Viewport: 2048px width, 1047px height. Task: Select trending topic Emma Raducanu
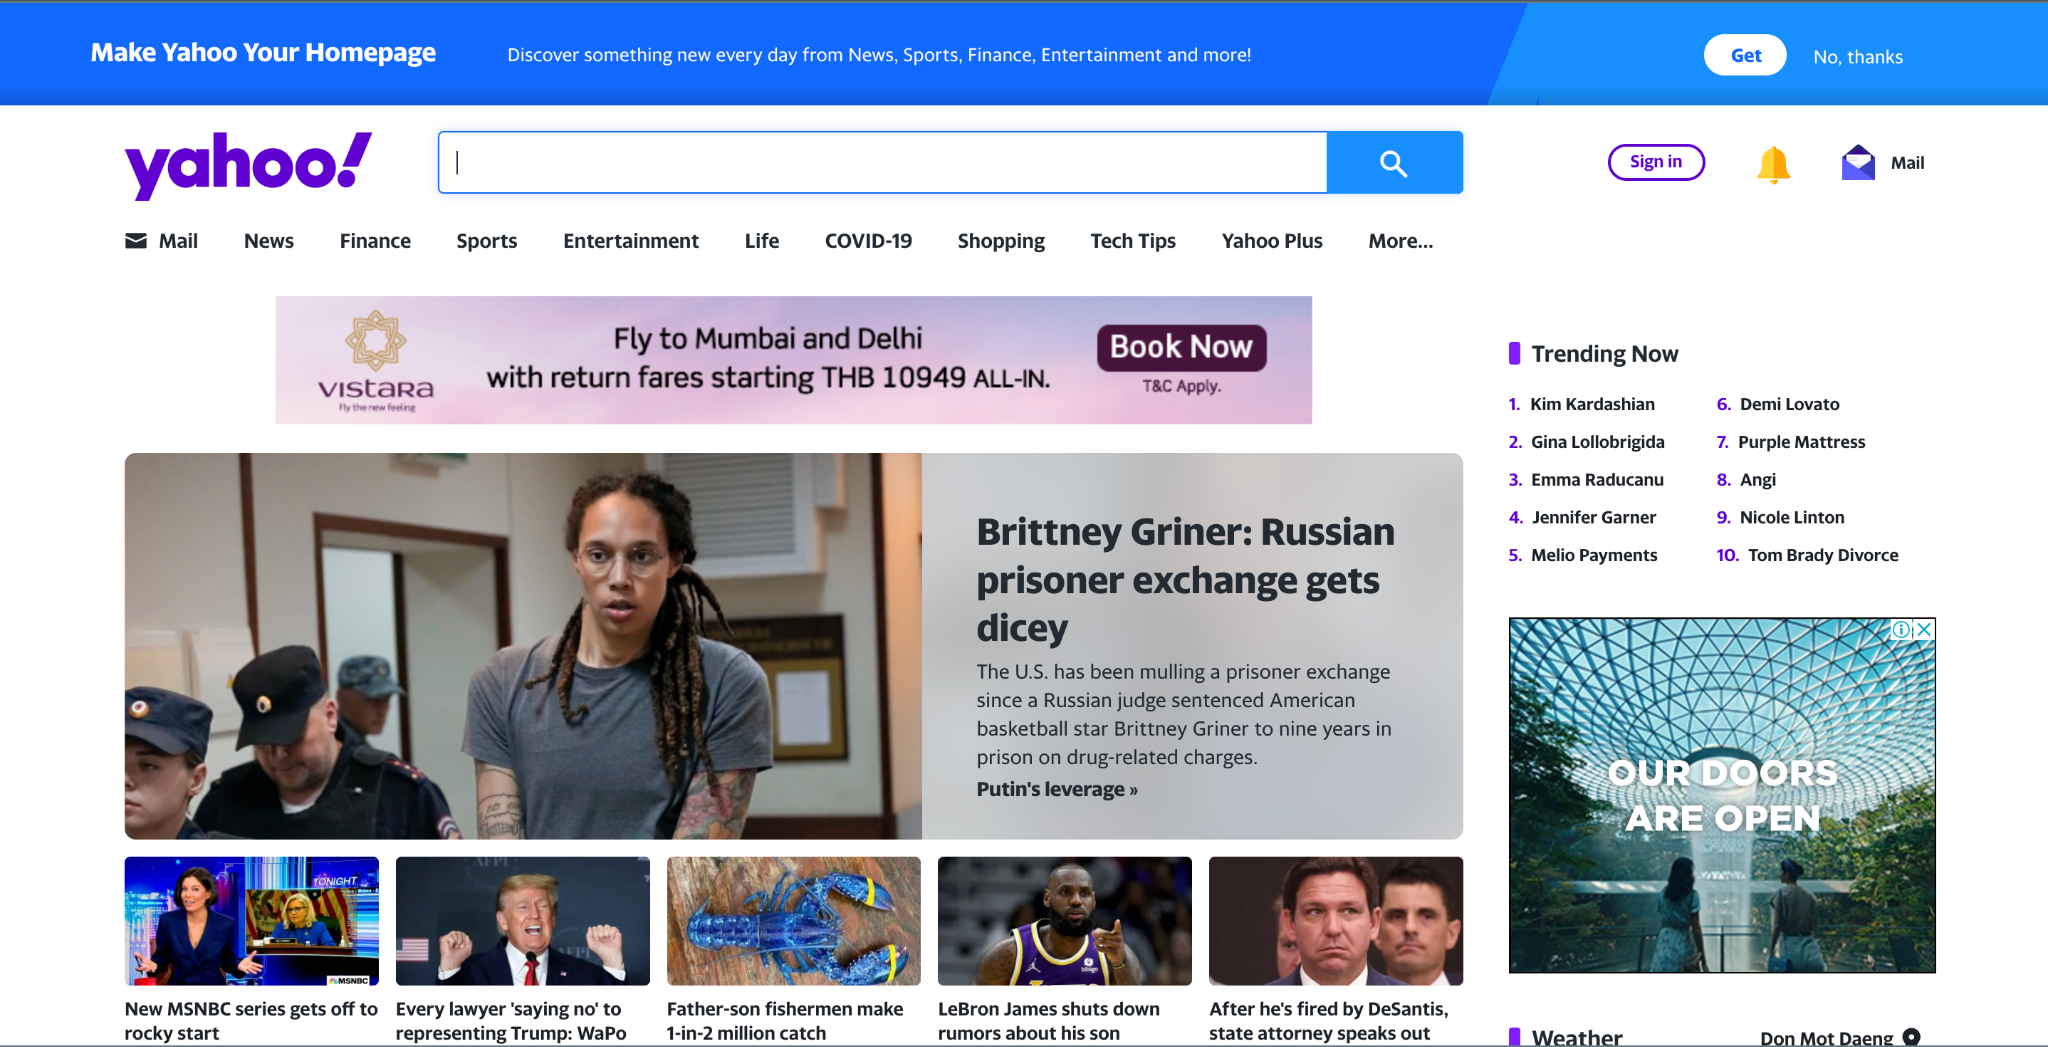click(1597, 480)
